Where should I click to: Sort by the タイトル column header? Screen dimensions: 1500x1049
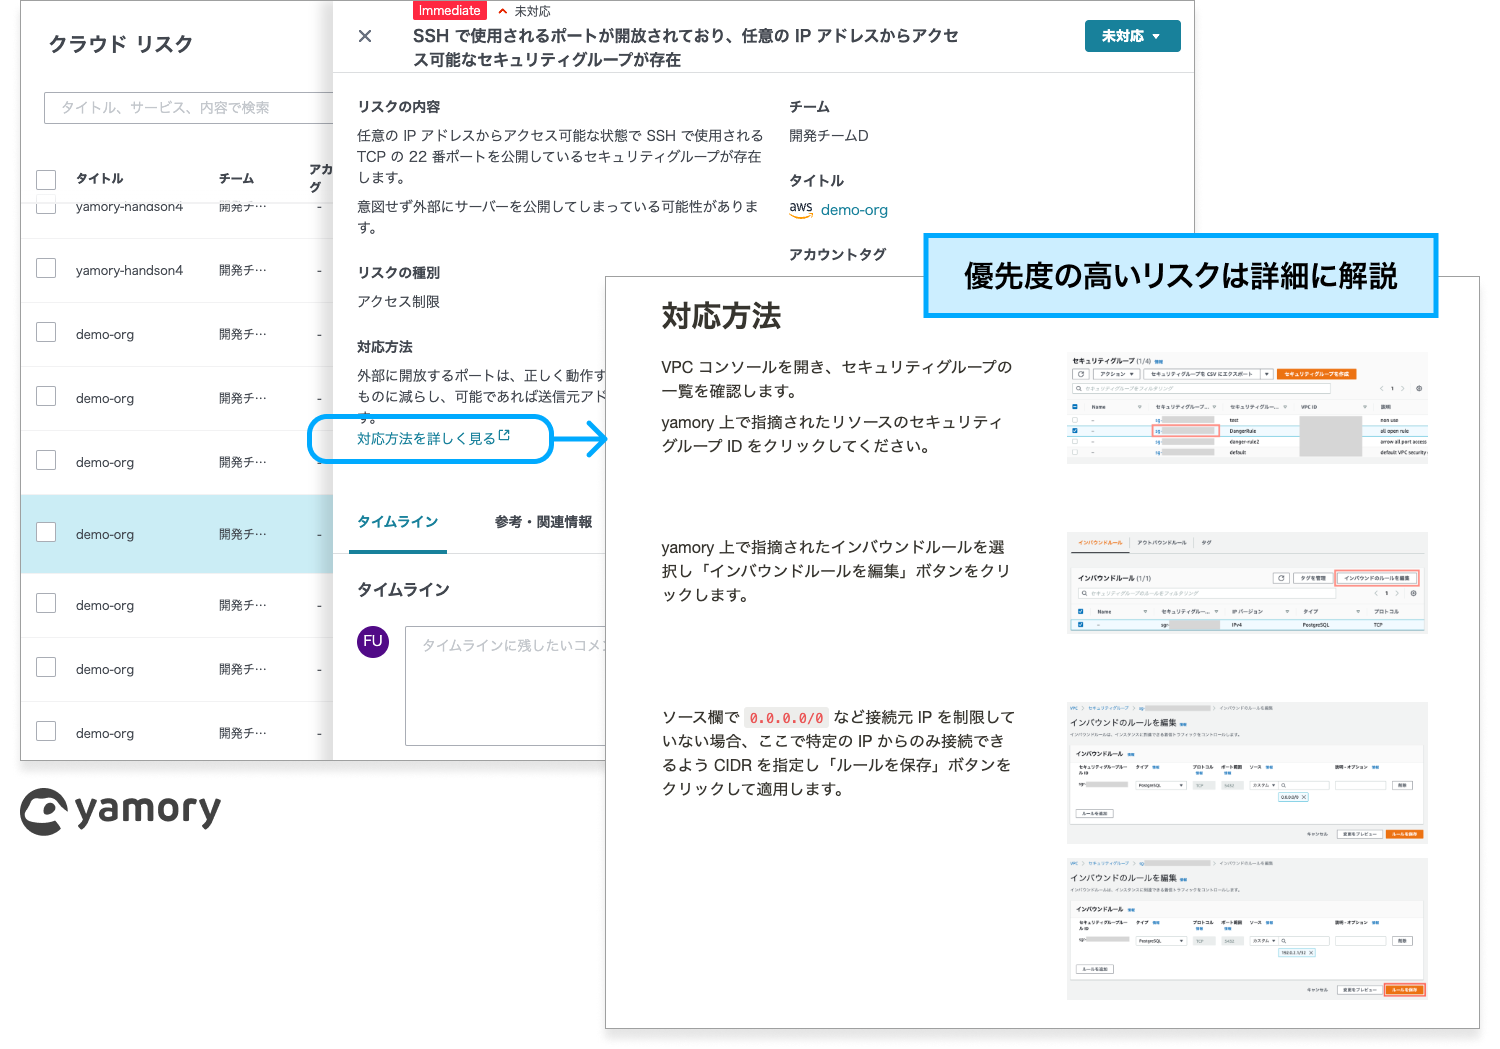(100, 178)
